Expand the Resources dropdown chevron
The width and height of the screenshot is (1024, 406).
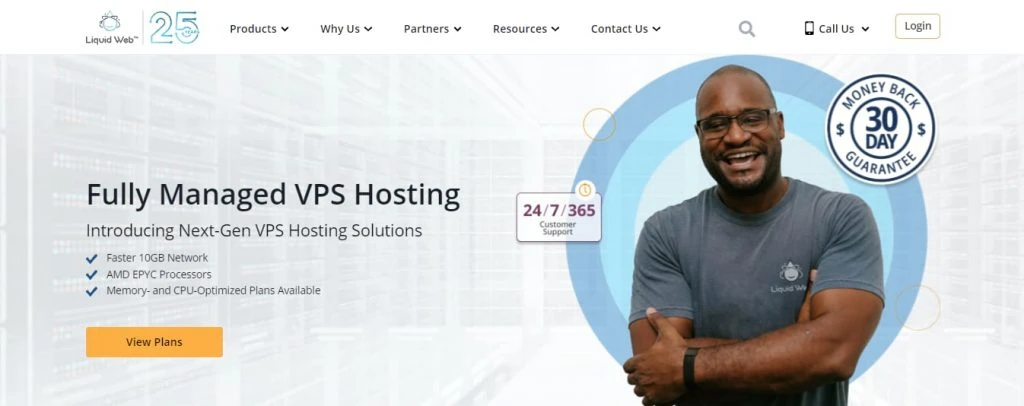(555, 30)
